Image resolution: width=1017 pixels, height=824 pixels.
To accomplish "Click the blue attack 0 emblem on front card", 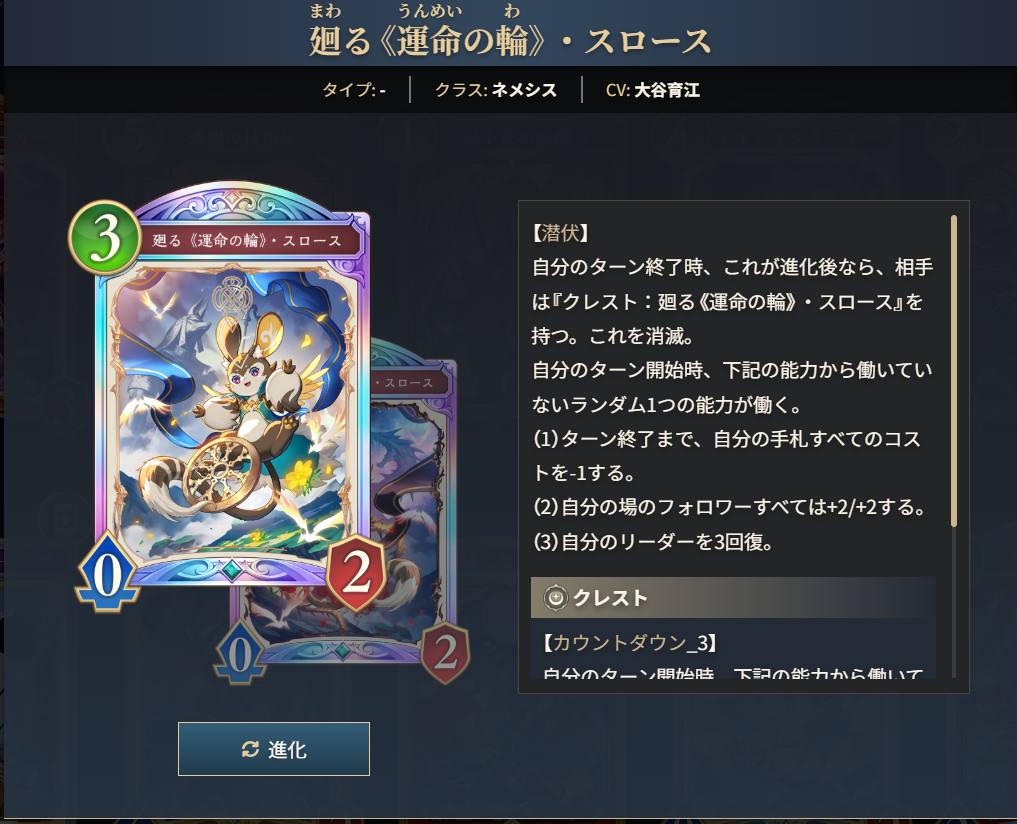I will (x=108, y=574).
